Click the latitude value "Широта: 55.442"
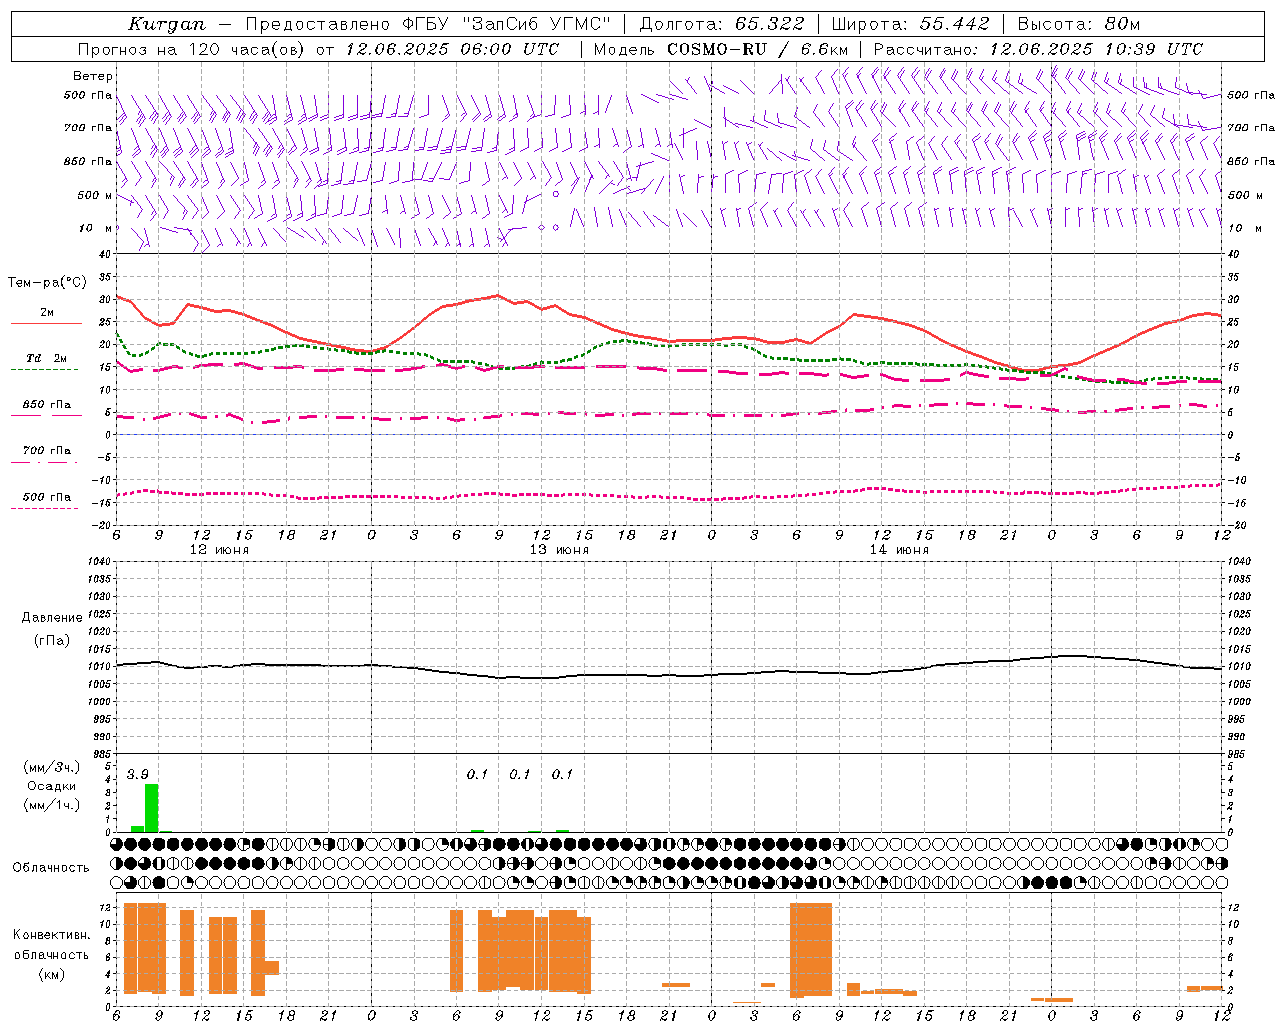This screenshot has width=1280, height=1024. tap(910, 24)
